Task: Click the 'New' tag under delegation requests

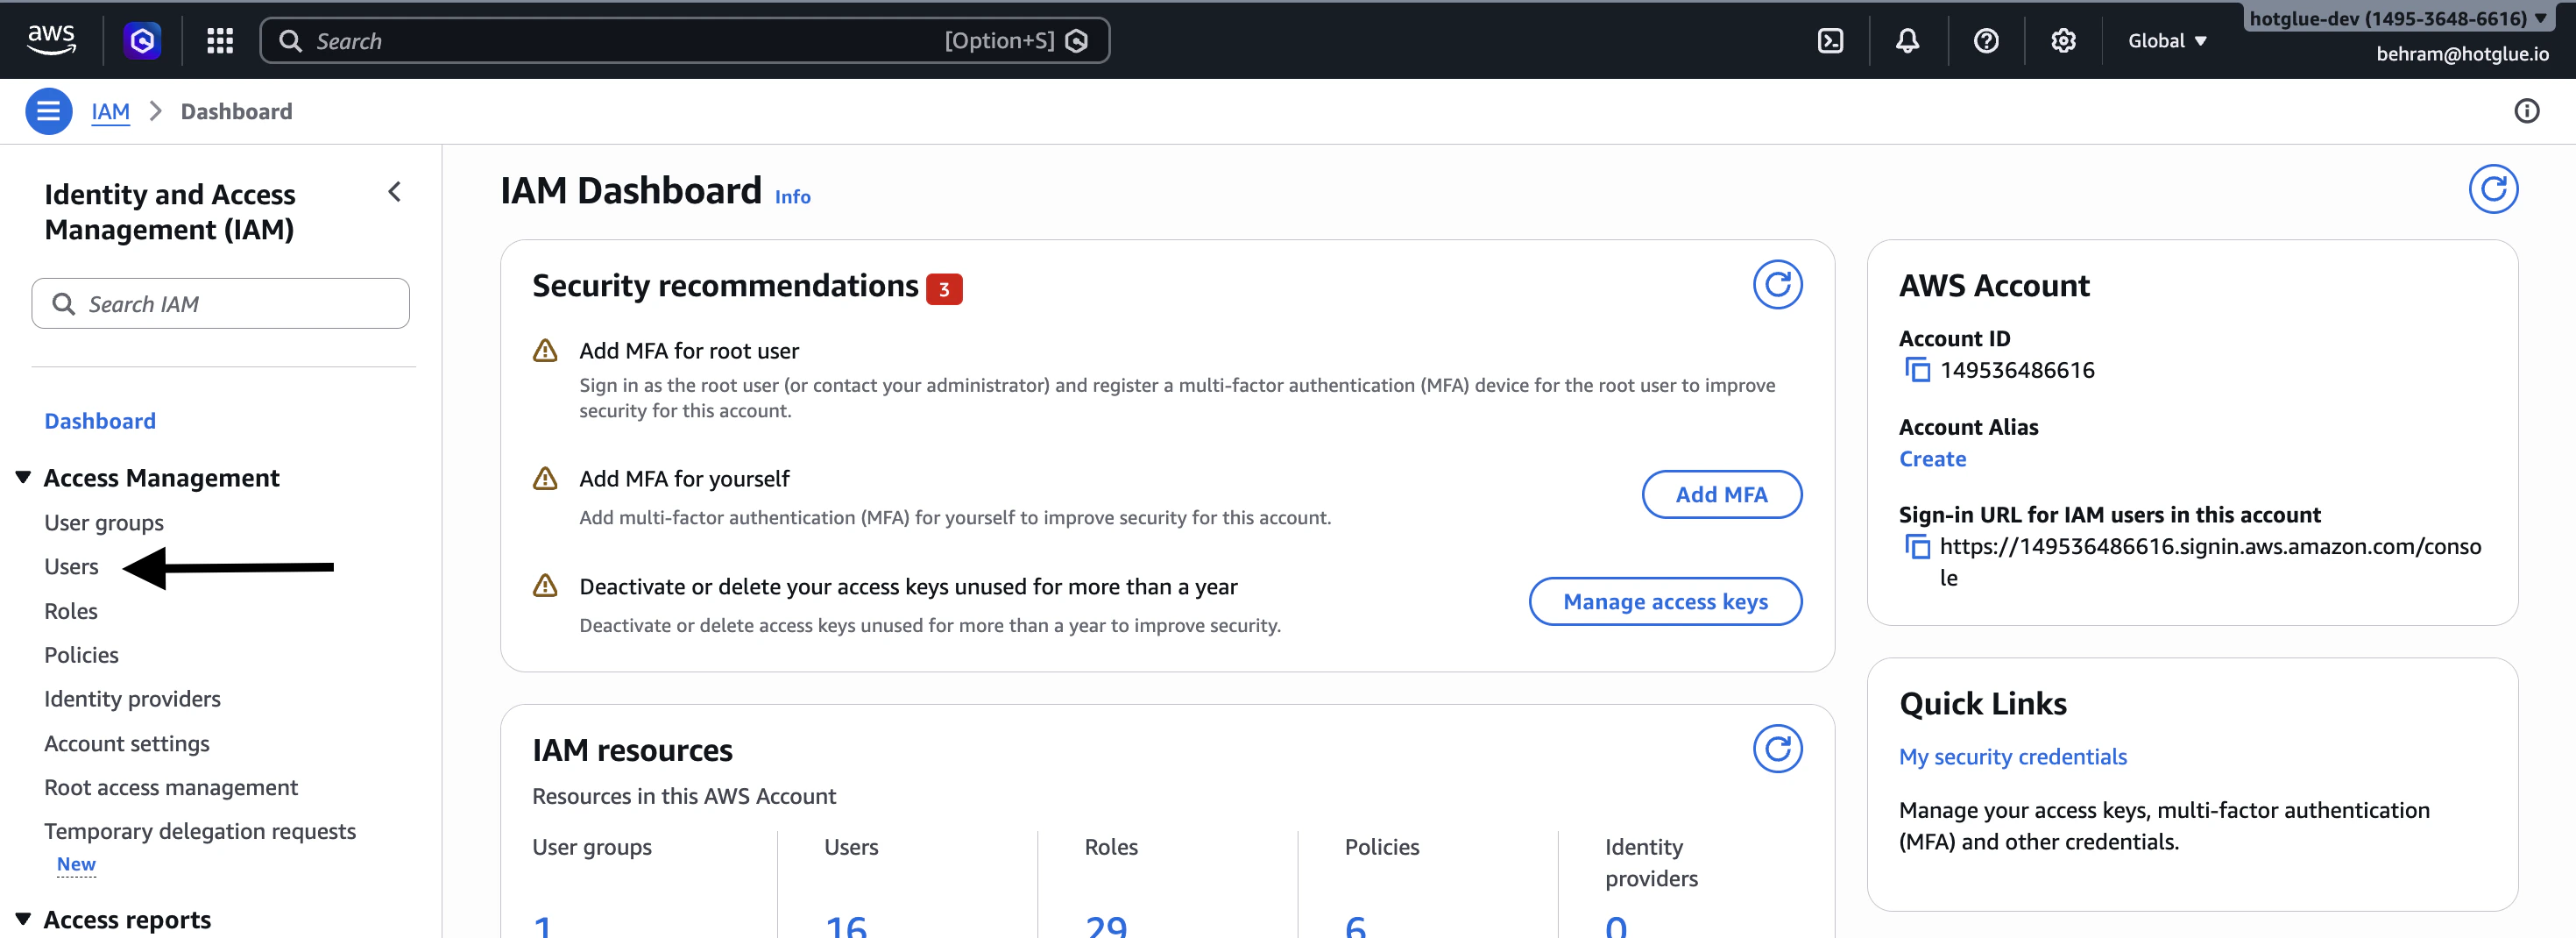Action: [x=76, y=864]
